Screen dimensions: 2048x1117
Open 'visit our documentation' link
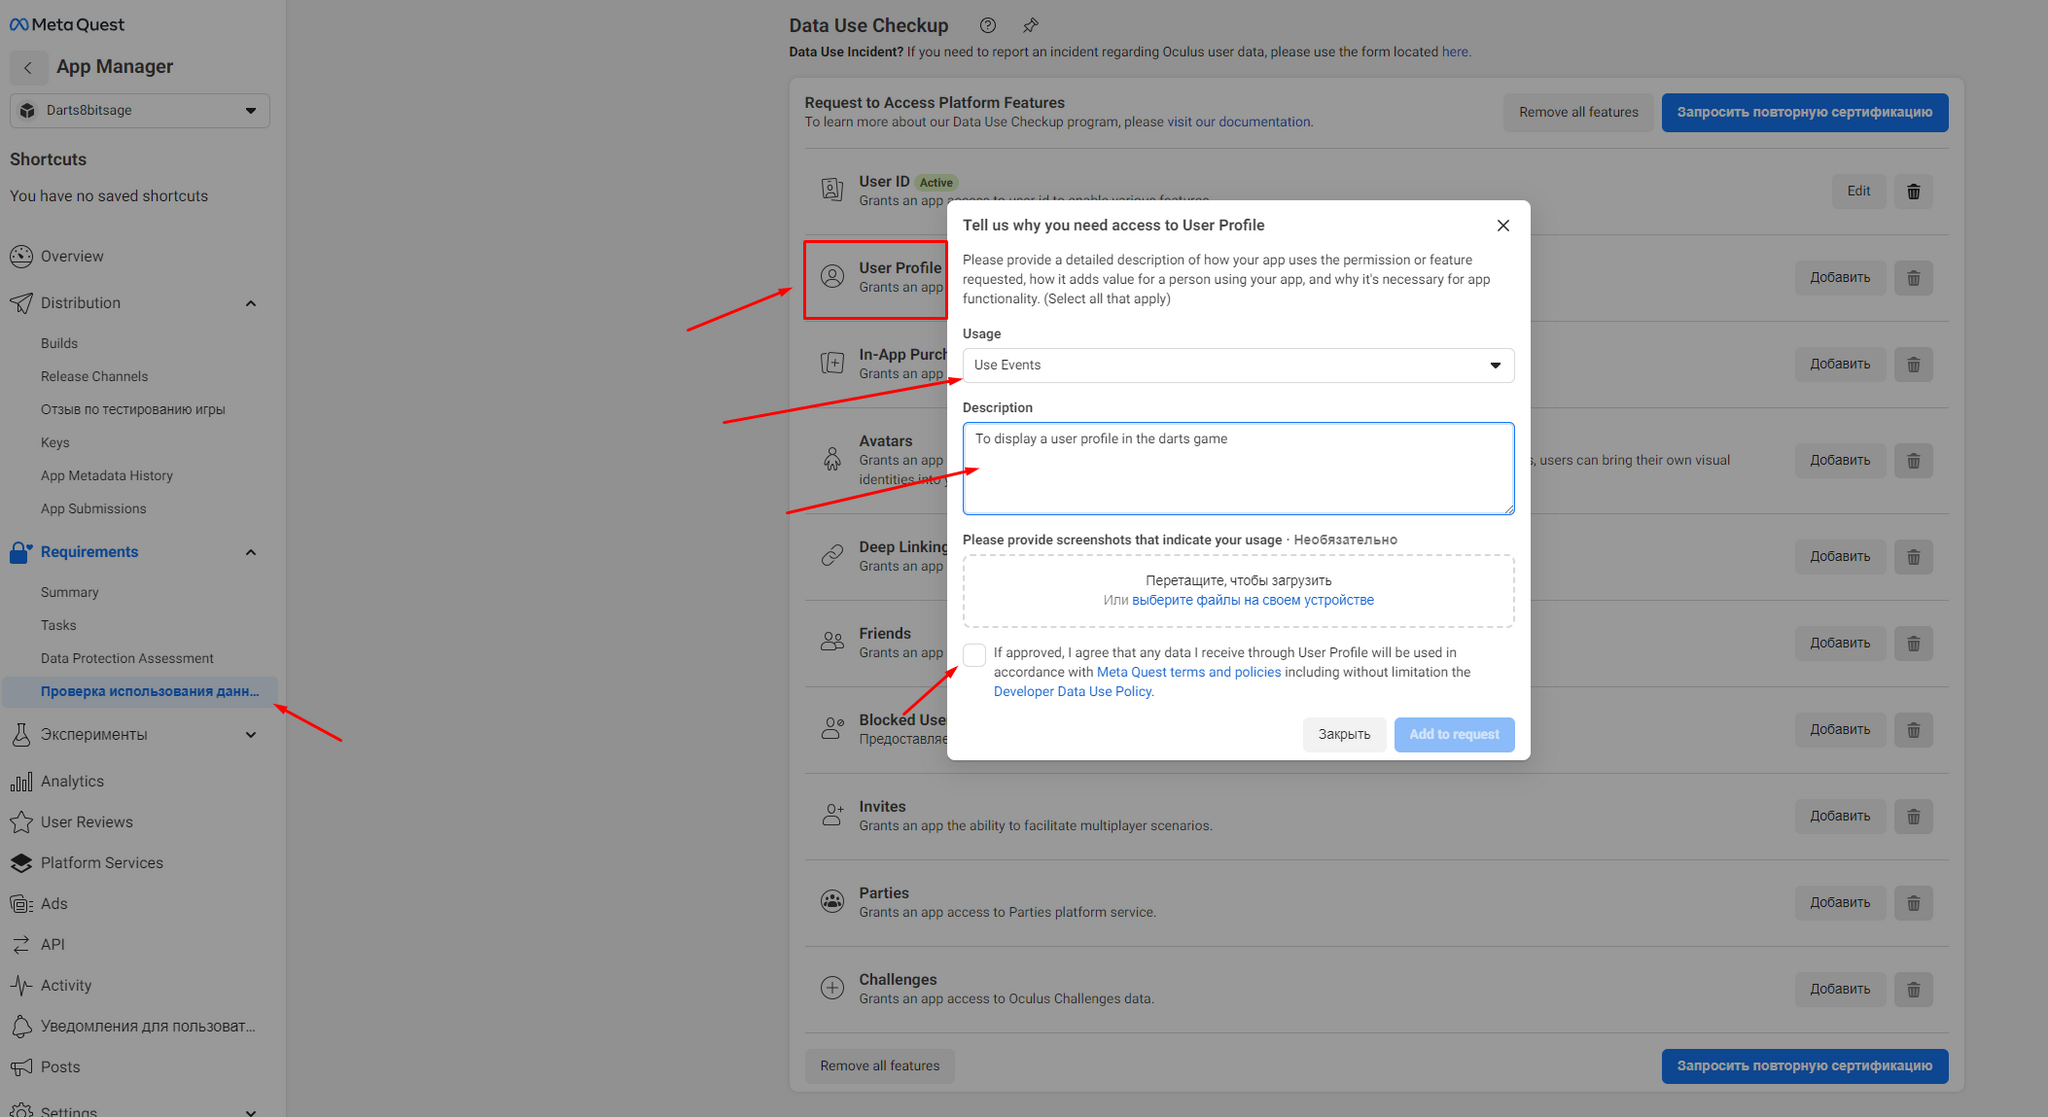click(1238, 122)
